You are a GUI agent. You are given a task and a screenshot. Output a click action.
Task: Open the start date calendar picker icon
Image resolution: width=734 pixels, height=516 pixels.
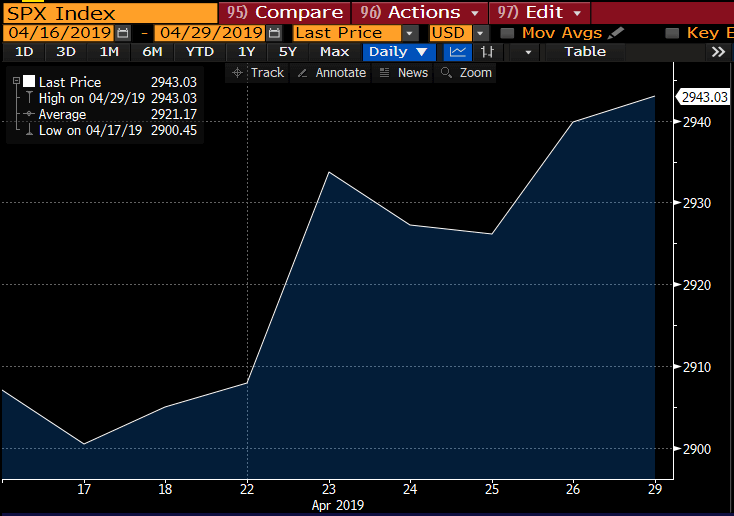click(x=123, y=33)
